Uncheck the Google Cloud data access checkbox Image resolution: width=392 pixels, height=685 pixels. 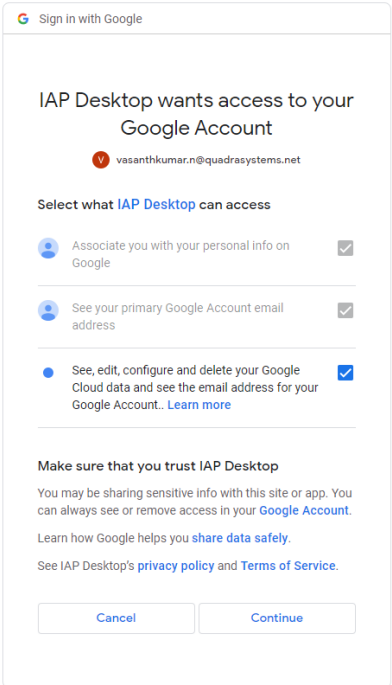(x=345, y=373)
